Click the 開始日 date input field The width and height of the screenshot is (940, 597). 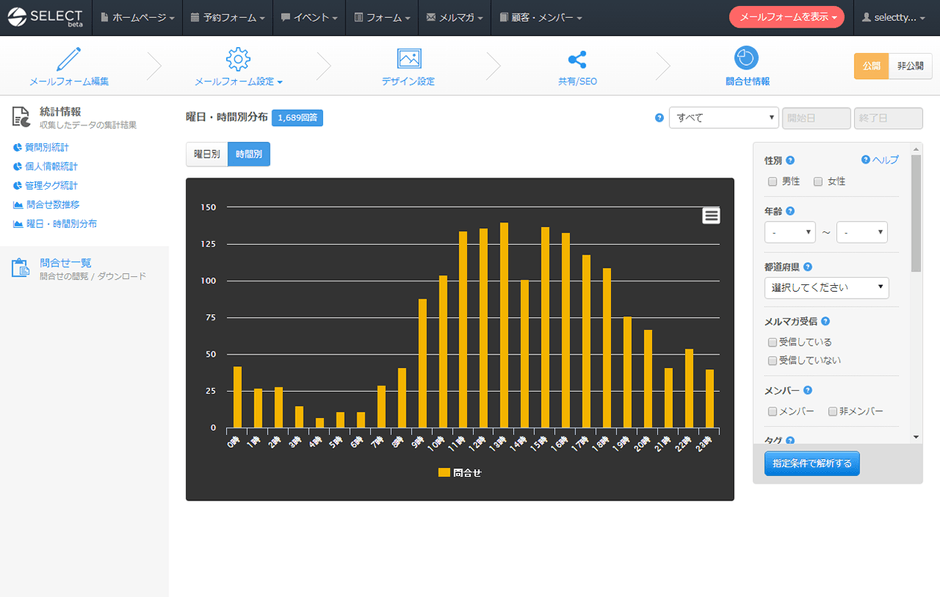pos(816,118)
